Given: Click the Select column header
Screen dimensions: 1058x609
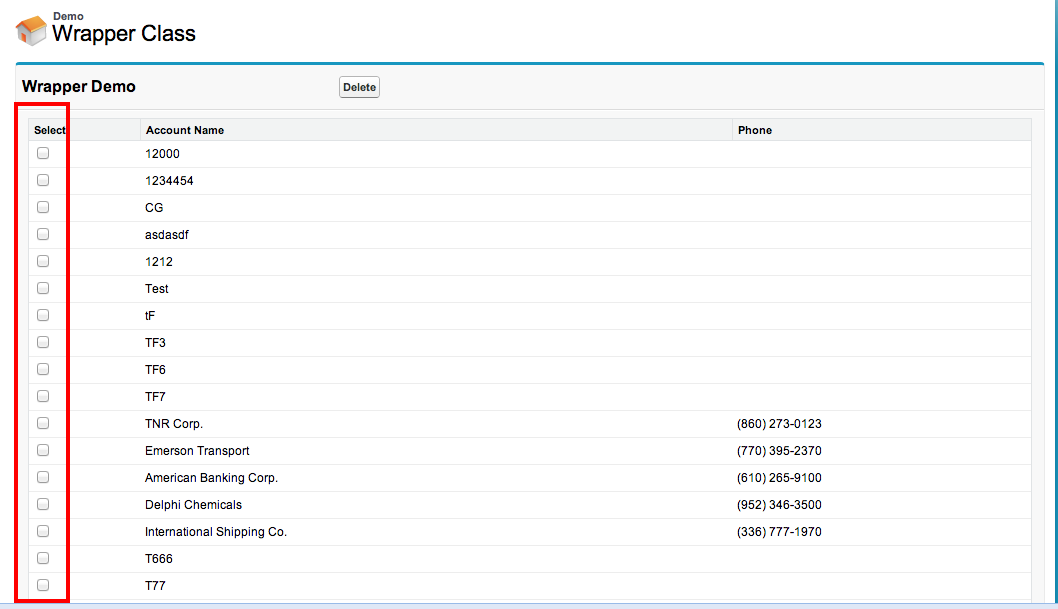Looking at the screenshot, I should click(x=50, y=130).
